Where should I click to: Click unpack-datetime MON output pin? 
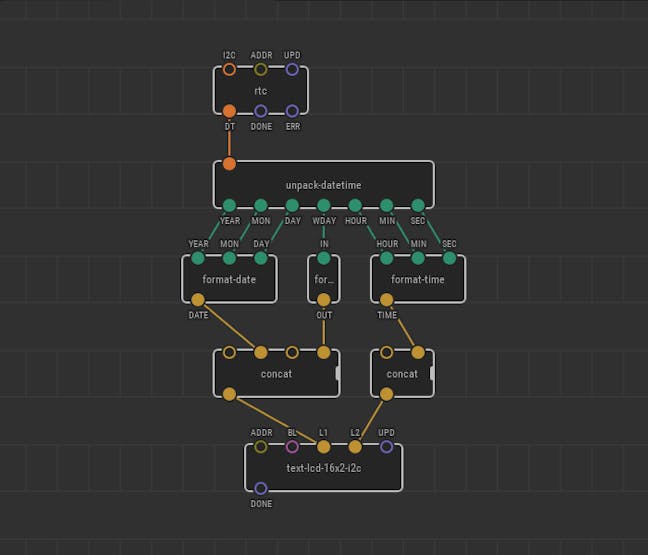(x=261, y=205)
